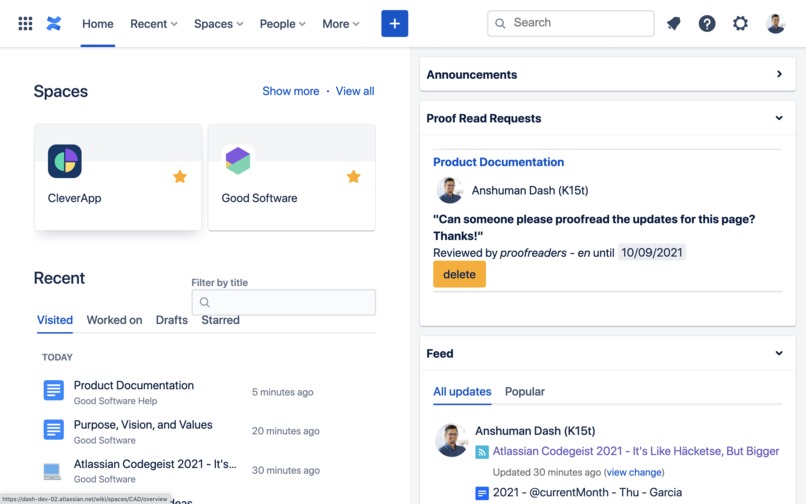Open Purpose, Vision, and Values page
The image size is (806, 504).
pyautogui.click(x=143, y=425)
